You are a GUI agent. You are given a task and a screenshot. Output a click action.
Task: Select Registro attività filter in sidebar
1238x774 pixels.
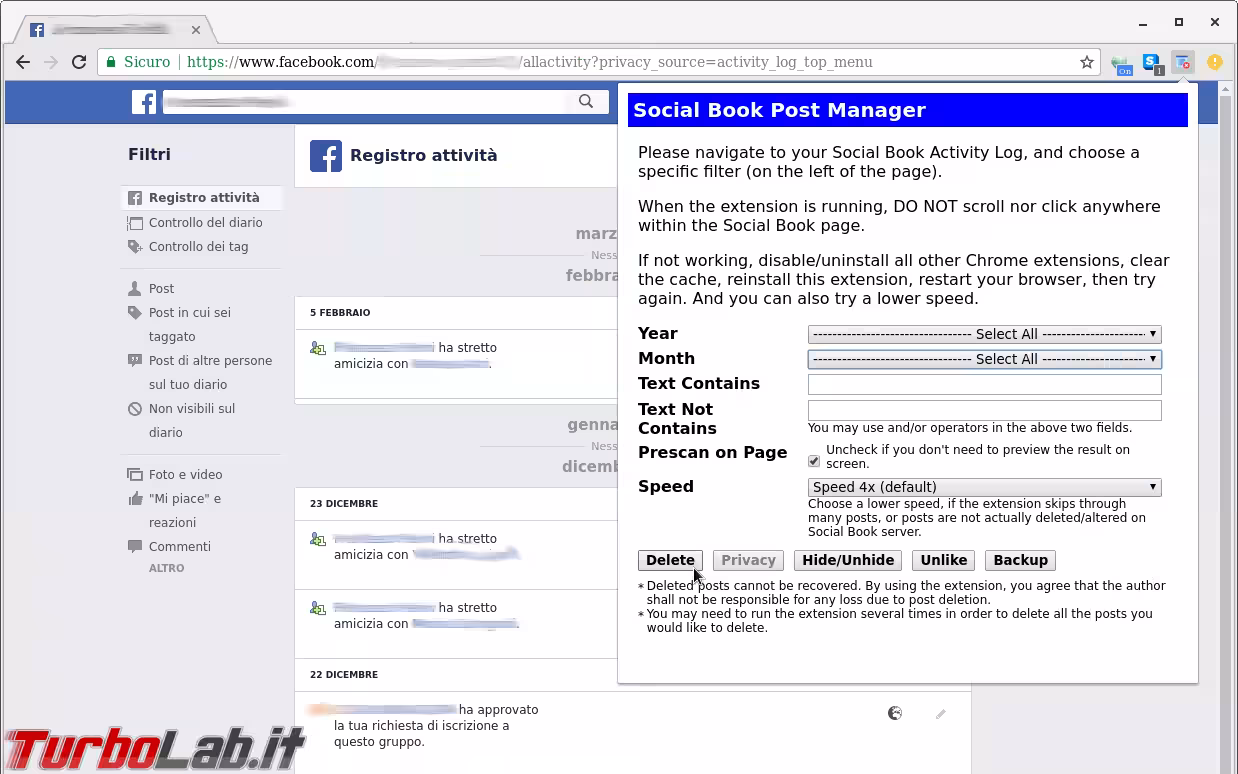202,198
